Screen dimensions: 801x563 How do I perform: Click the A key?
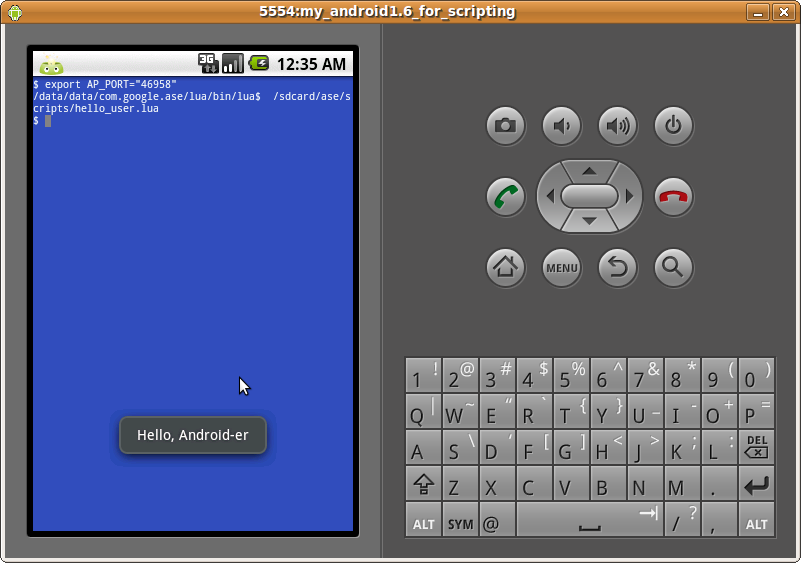click(423, 447)
